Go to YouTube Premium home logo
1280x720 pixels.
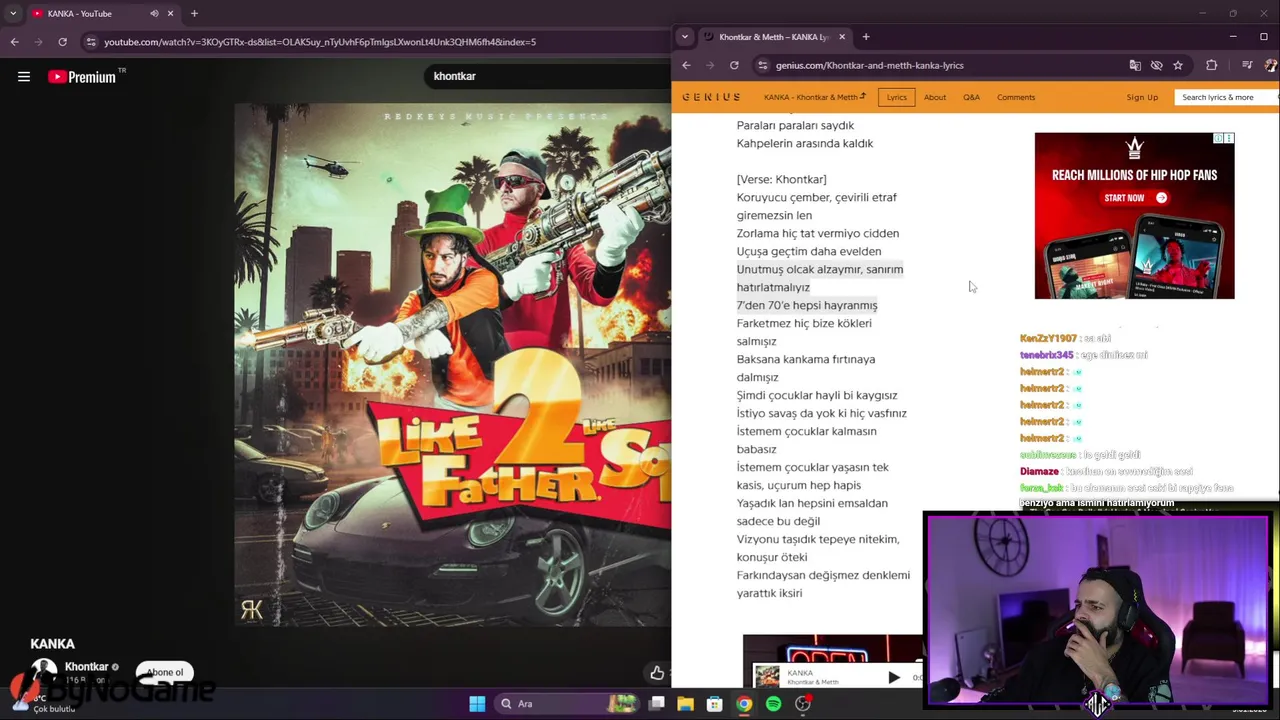(x=82, y=77)
